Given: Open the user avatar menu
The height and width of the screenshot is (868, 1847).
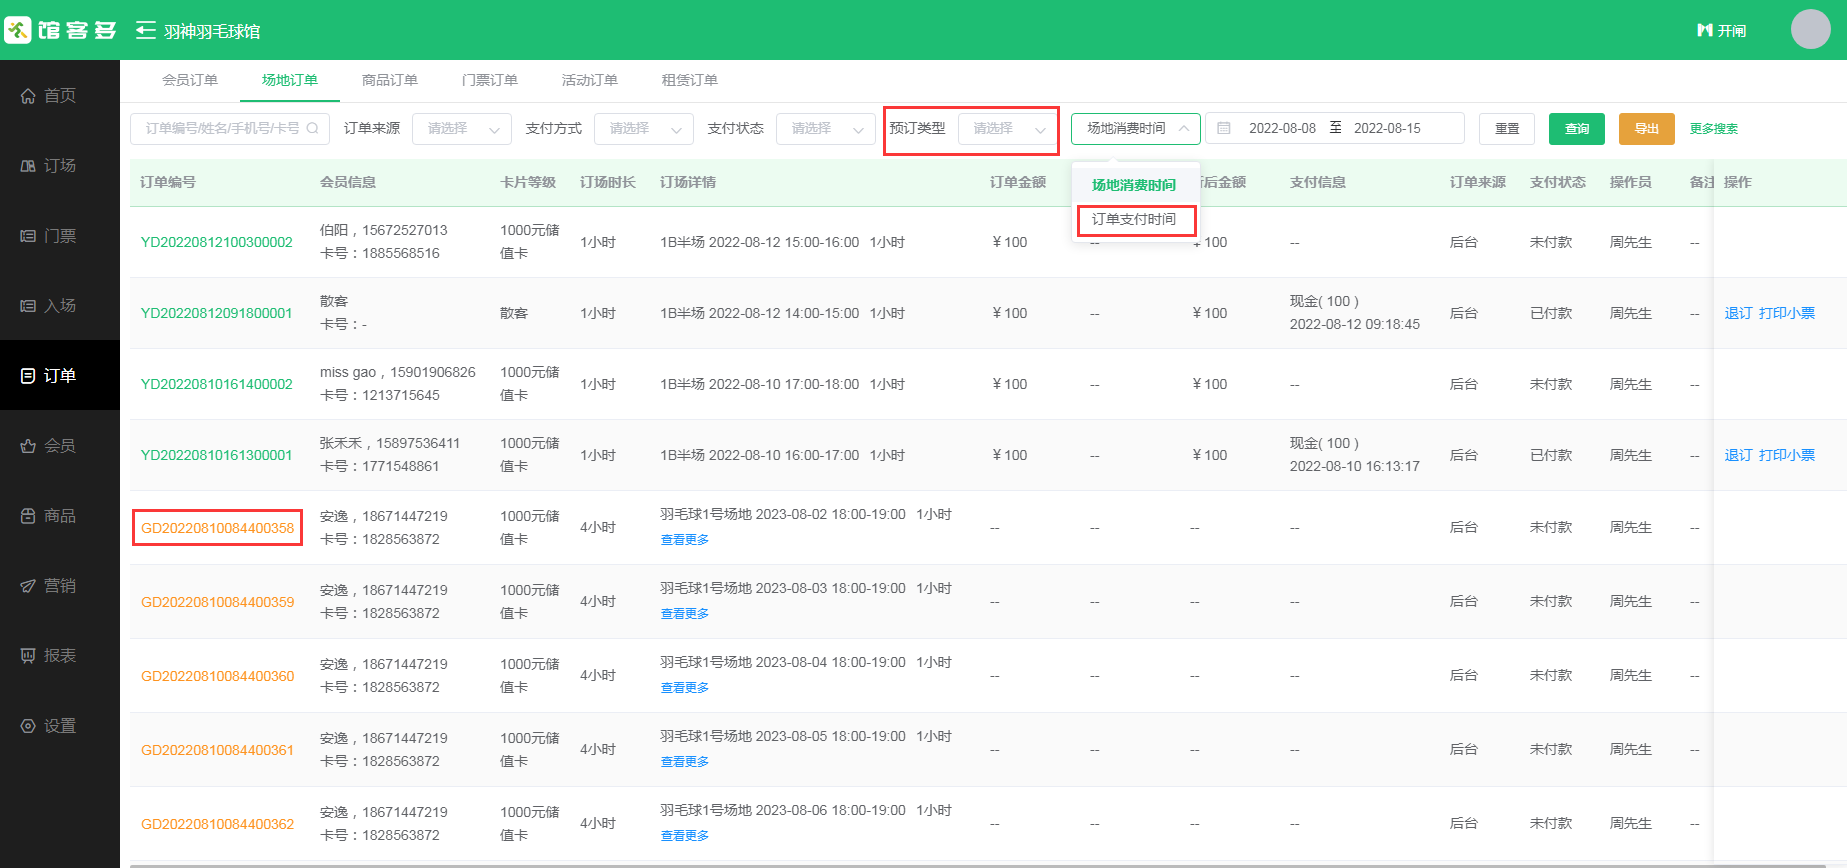Looking at the screenshot, I should pos(1810,29).
